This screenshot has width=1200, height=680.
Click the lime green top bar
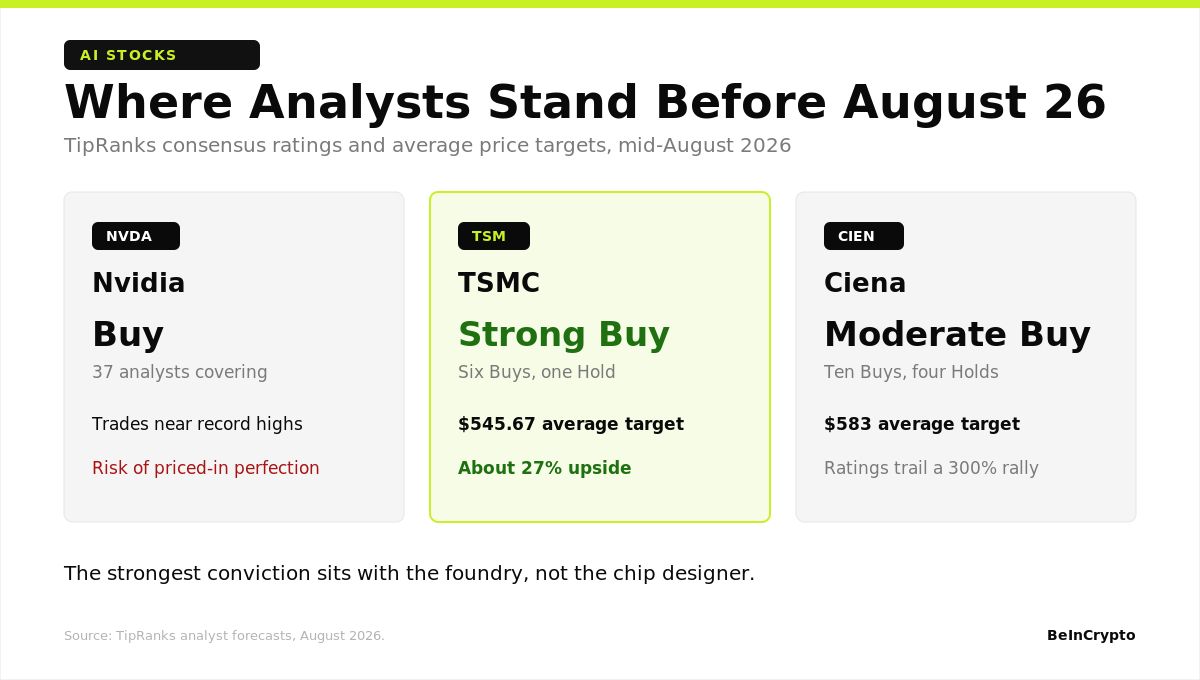(600, 4)
